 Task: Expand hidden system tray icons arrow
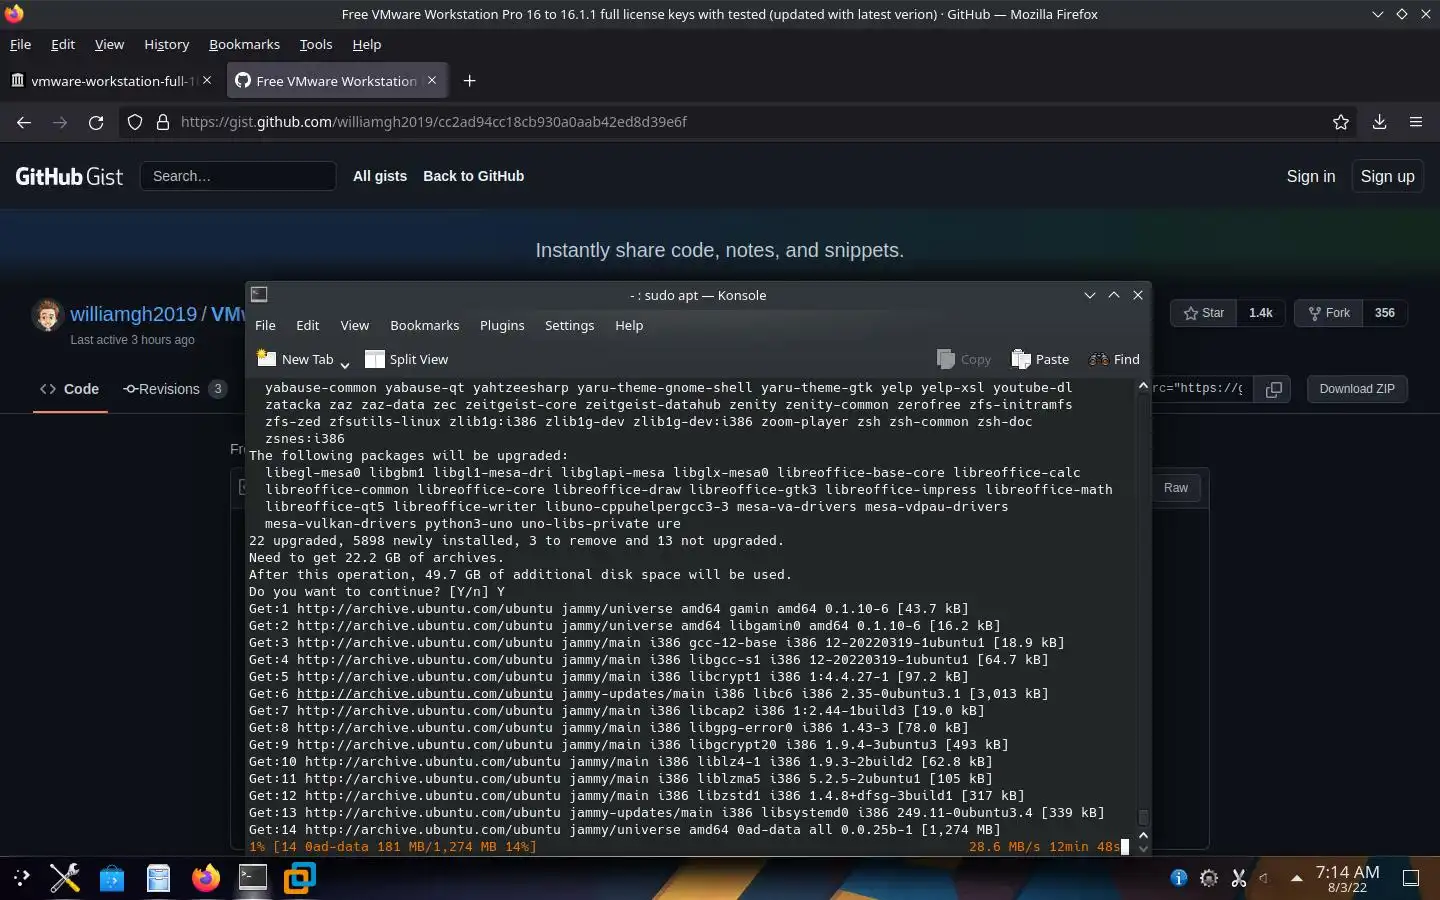1297,878
